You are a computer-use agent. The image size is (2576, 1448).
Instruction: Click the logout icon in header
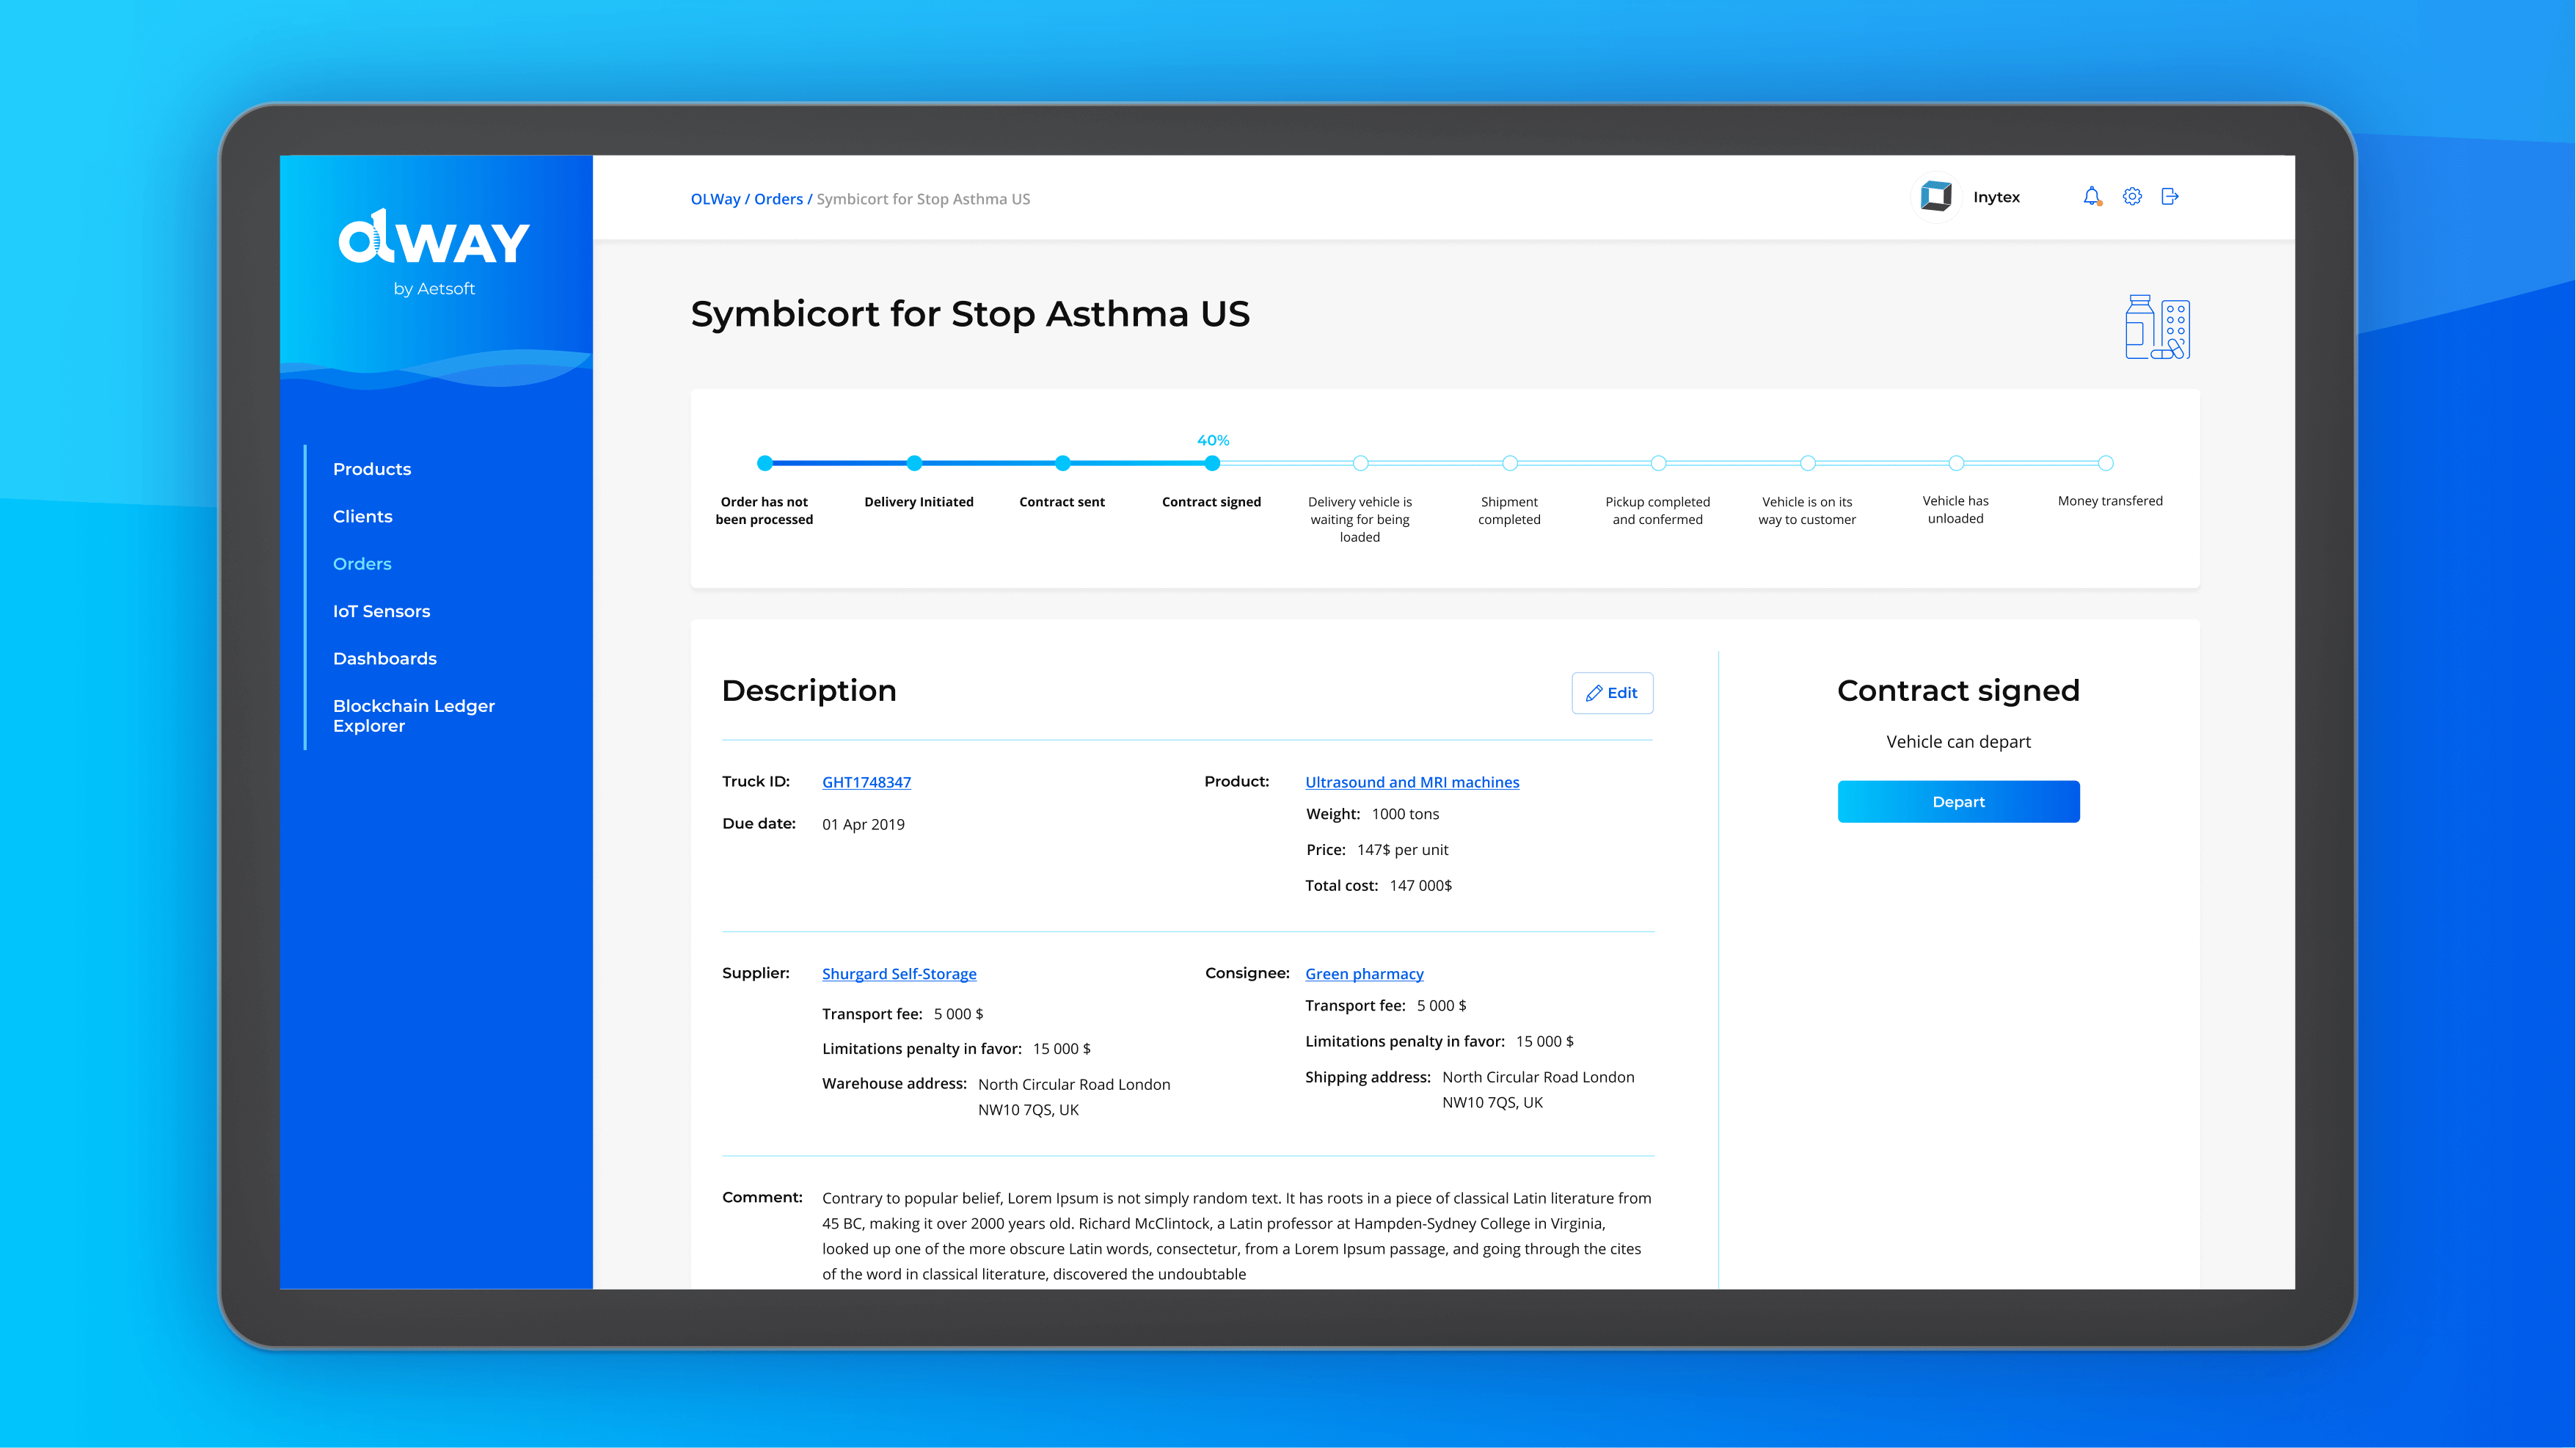[x=2169, y=196]
